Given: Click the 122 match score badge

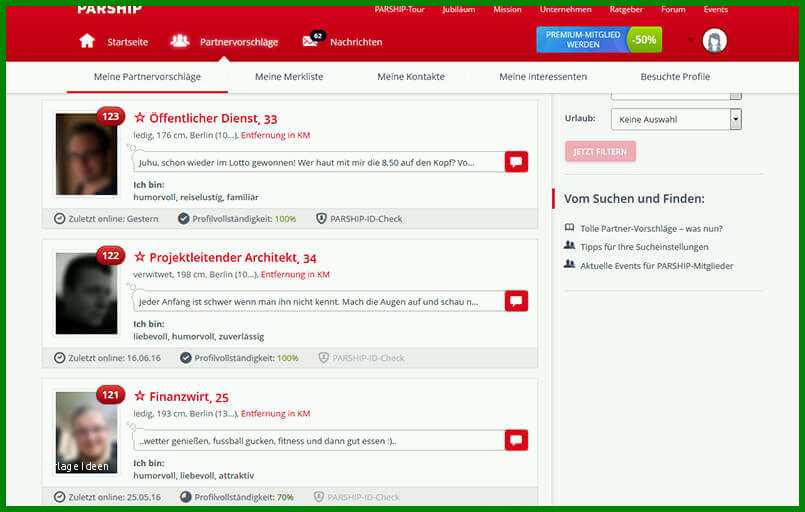Looking at the screenshot, I should tap(110, 256).
